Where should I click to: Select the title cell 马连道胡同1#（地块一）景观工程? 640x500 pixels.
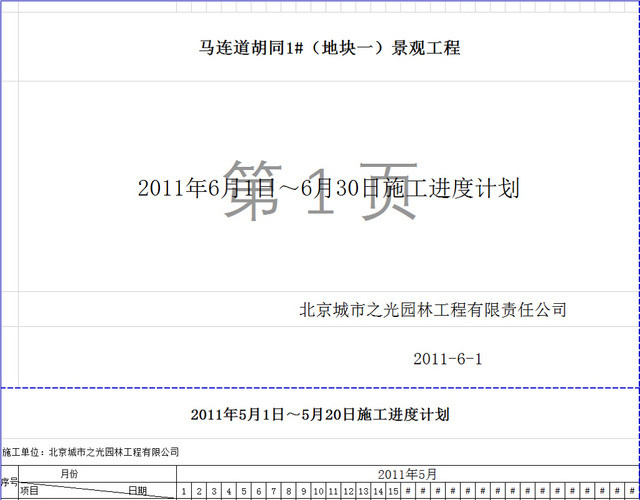[329, 47]
